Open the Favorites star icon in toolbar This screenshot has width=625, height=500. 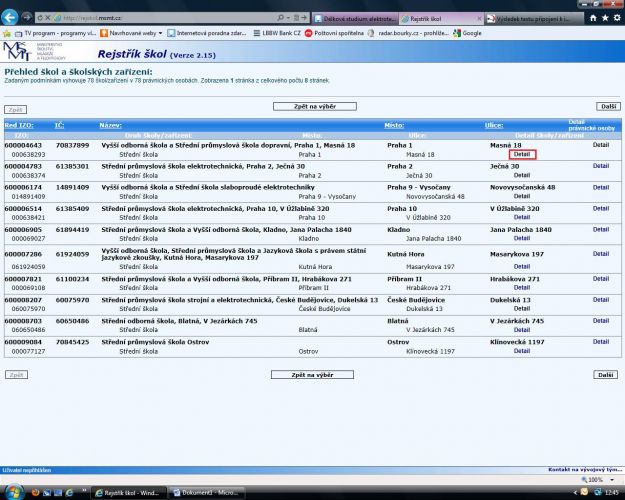point(605,18)
